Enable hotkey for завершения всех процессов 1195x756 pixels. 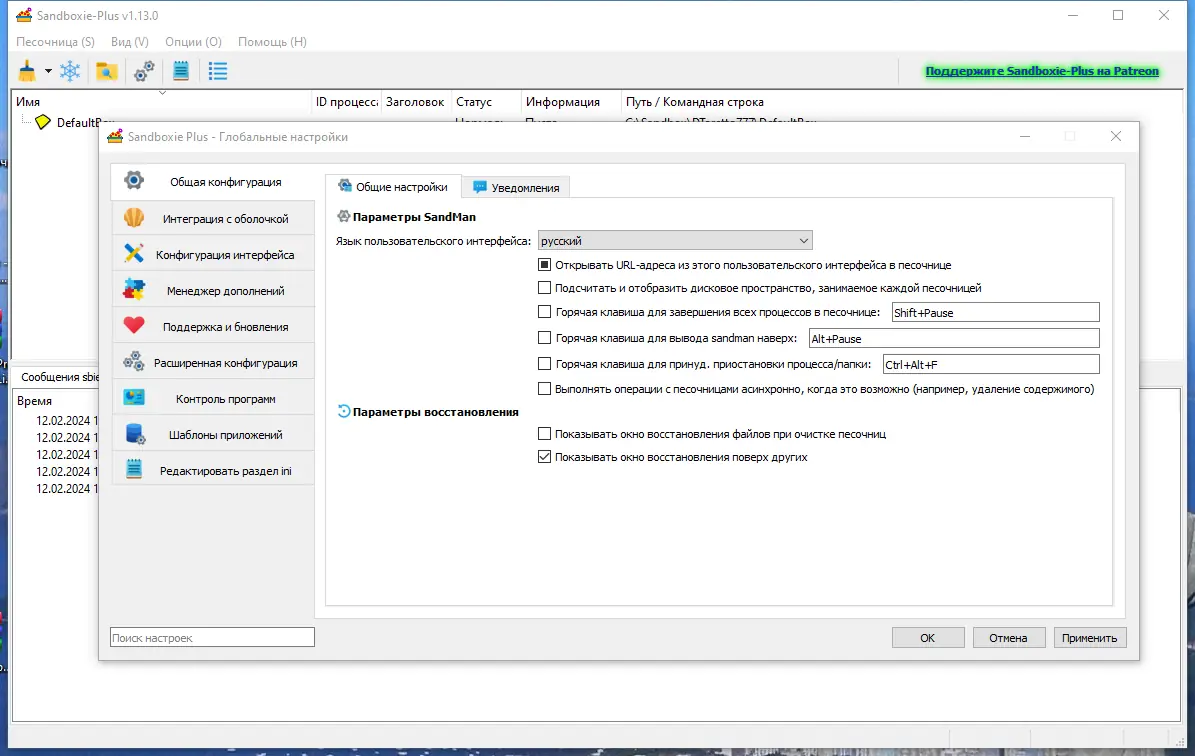(x=544, y=312)
